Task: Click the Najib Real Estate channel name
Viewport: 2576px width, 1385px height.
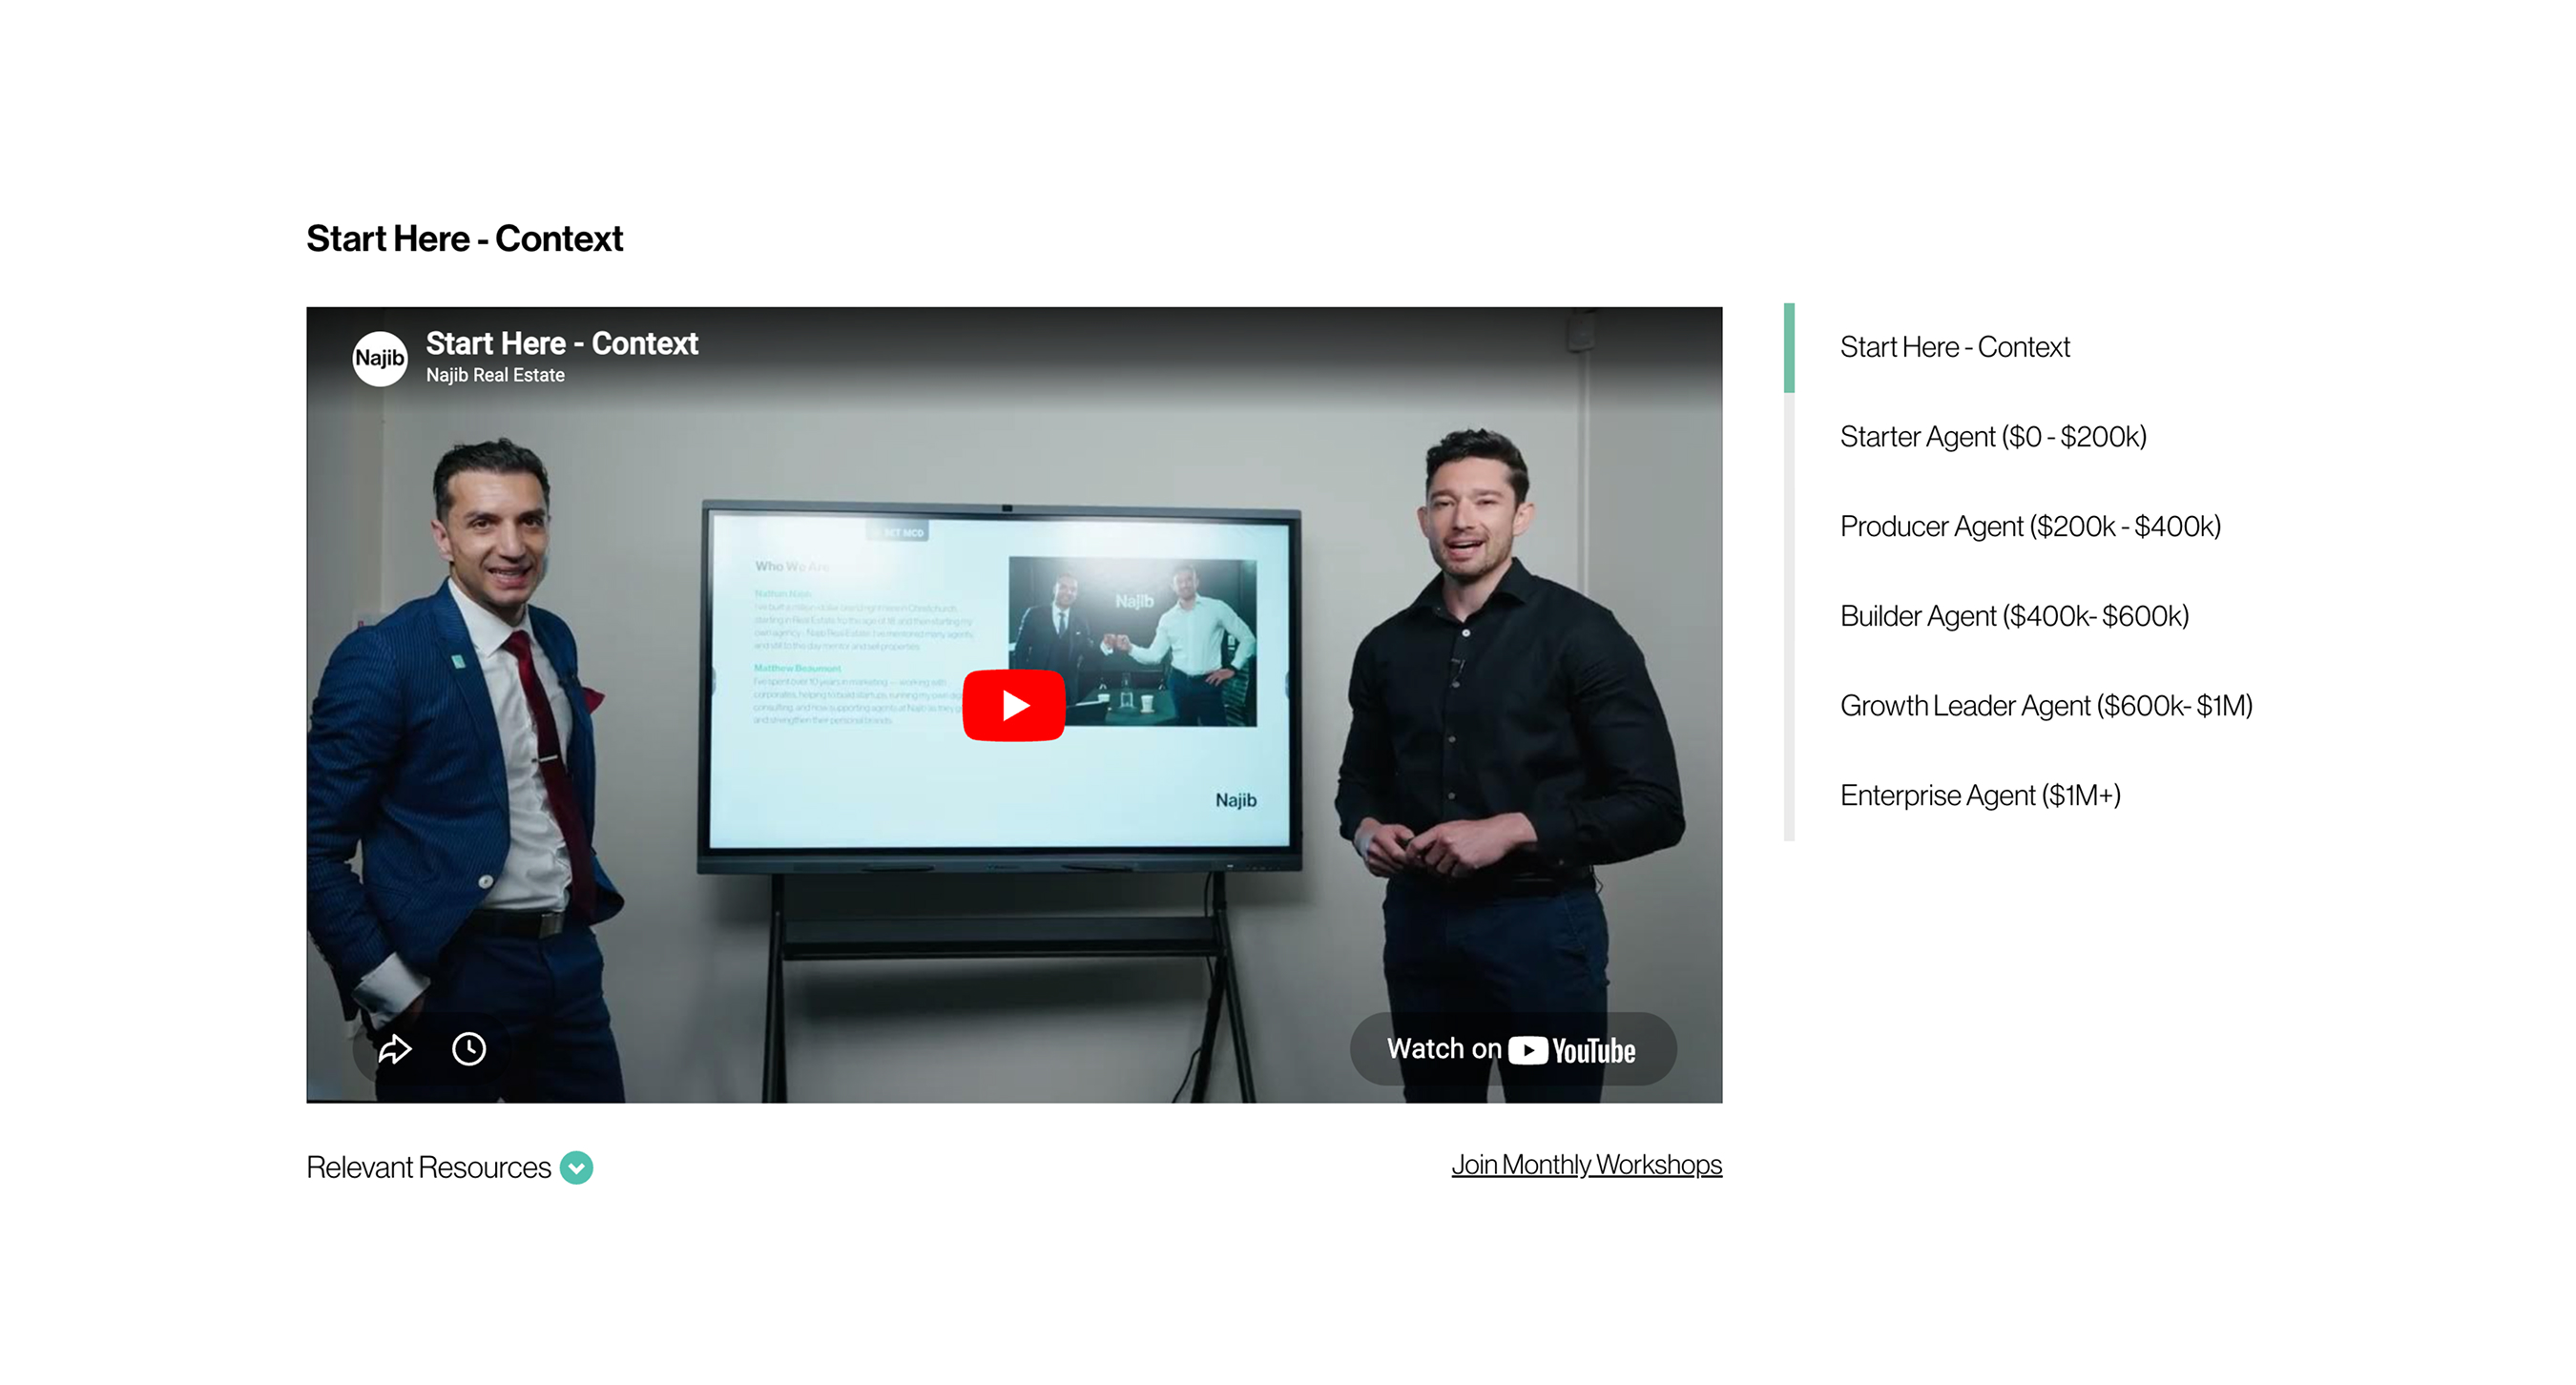Action: point(495,375)
